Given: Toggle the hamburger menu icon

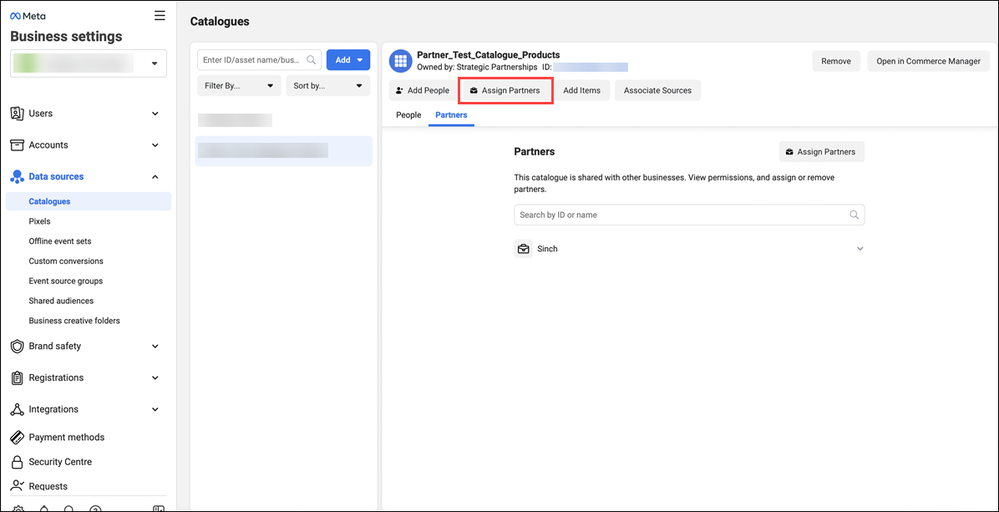Looking at the screenshot, I should coord(160,16).
